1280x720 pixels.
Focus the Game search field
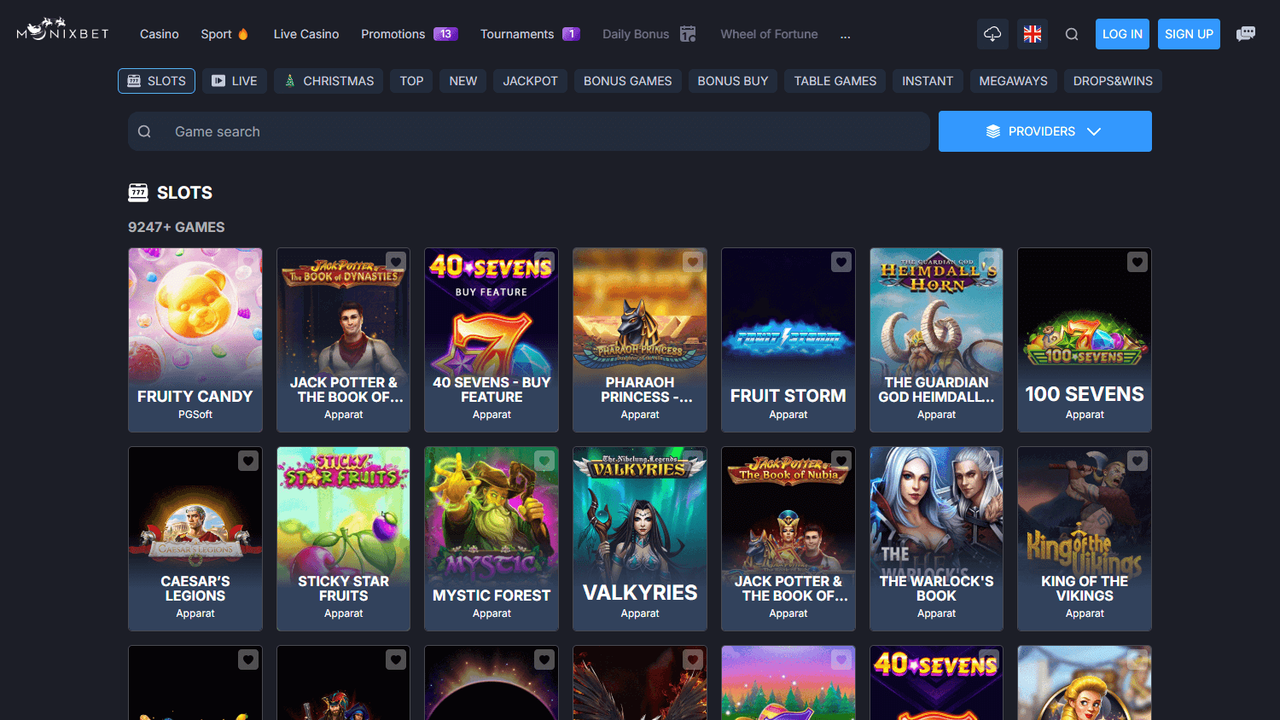pos(529,131)
